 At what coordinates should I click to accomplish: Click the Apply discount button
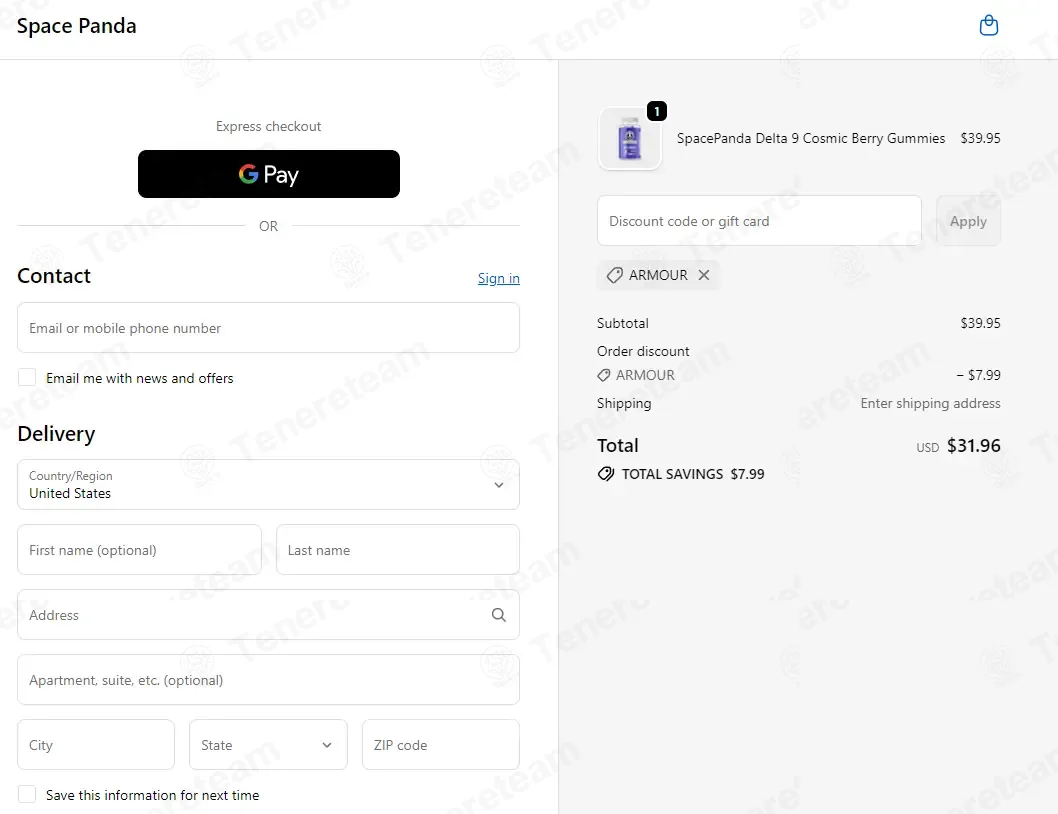[x=968, y=221]
